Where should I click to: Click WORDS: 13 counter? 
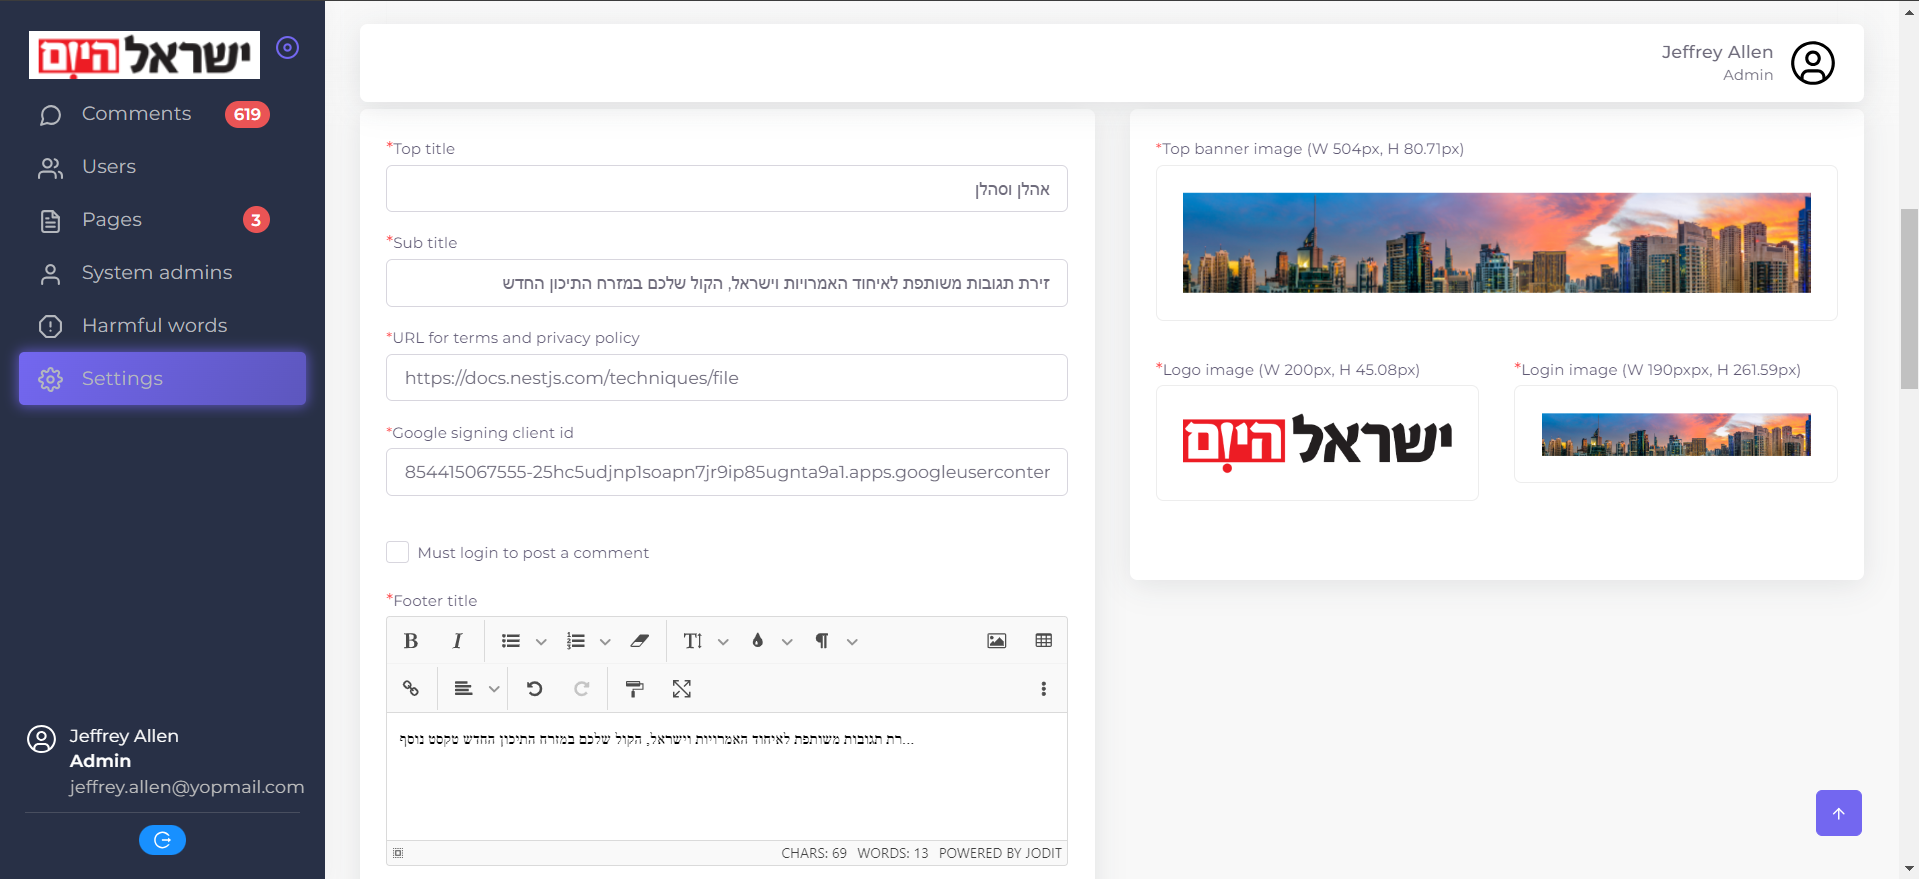893,853
